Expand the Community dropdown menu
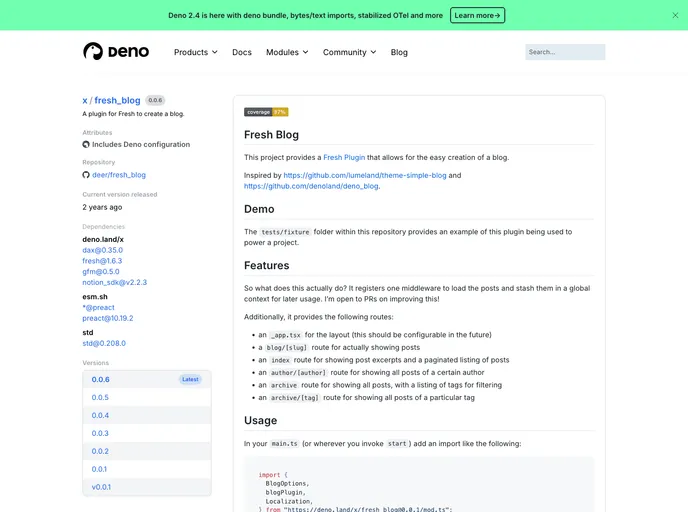Image resolution: width=688 pixels, height=512 pixels. click(349, 52)
